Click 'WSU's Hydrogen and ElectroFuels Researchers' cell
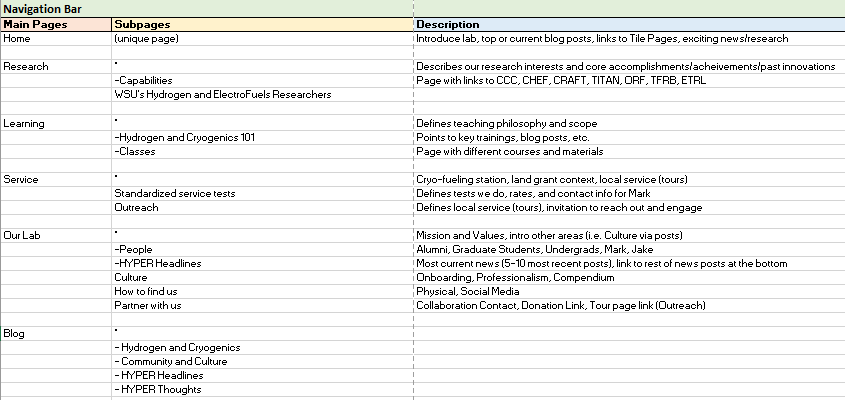 coord(222,94)
